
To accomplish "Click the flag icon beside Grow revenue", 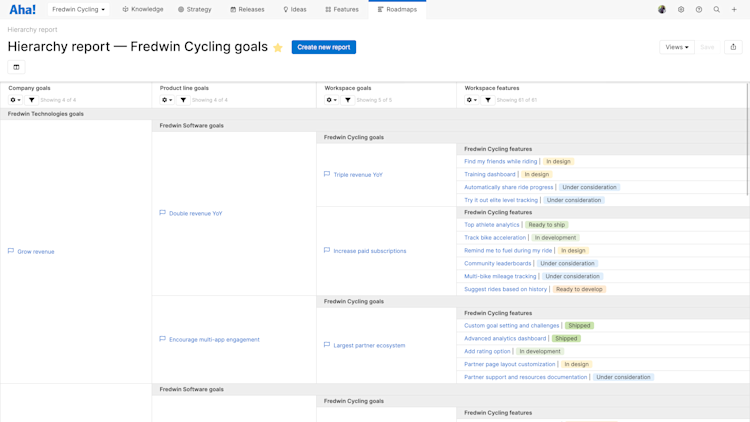I will [x=11, y=251].
